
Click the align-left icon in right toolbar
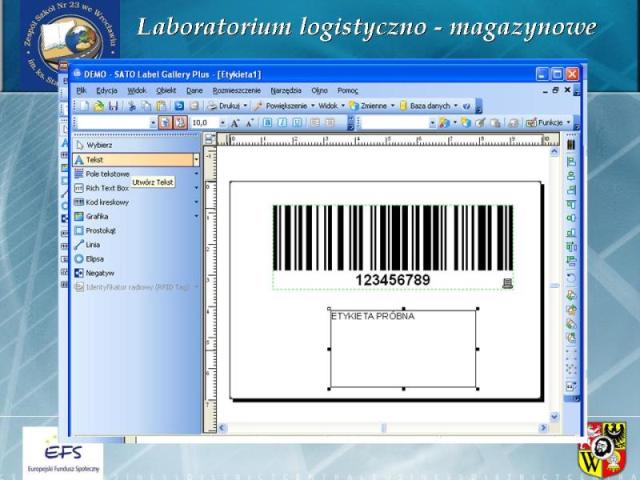click(x=571, y=162)
